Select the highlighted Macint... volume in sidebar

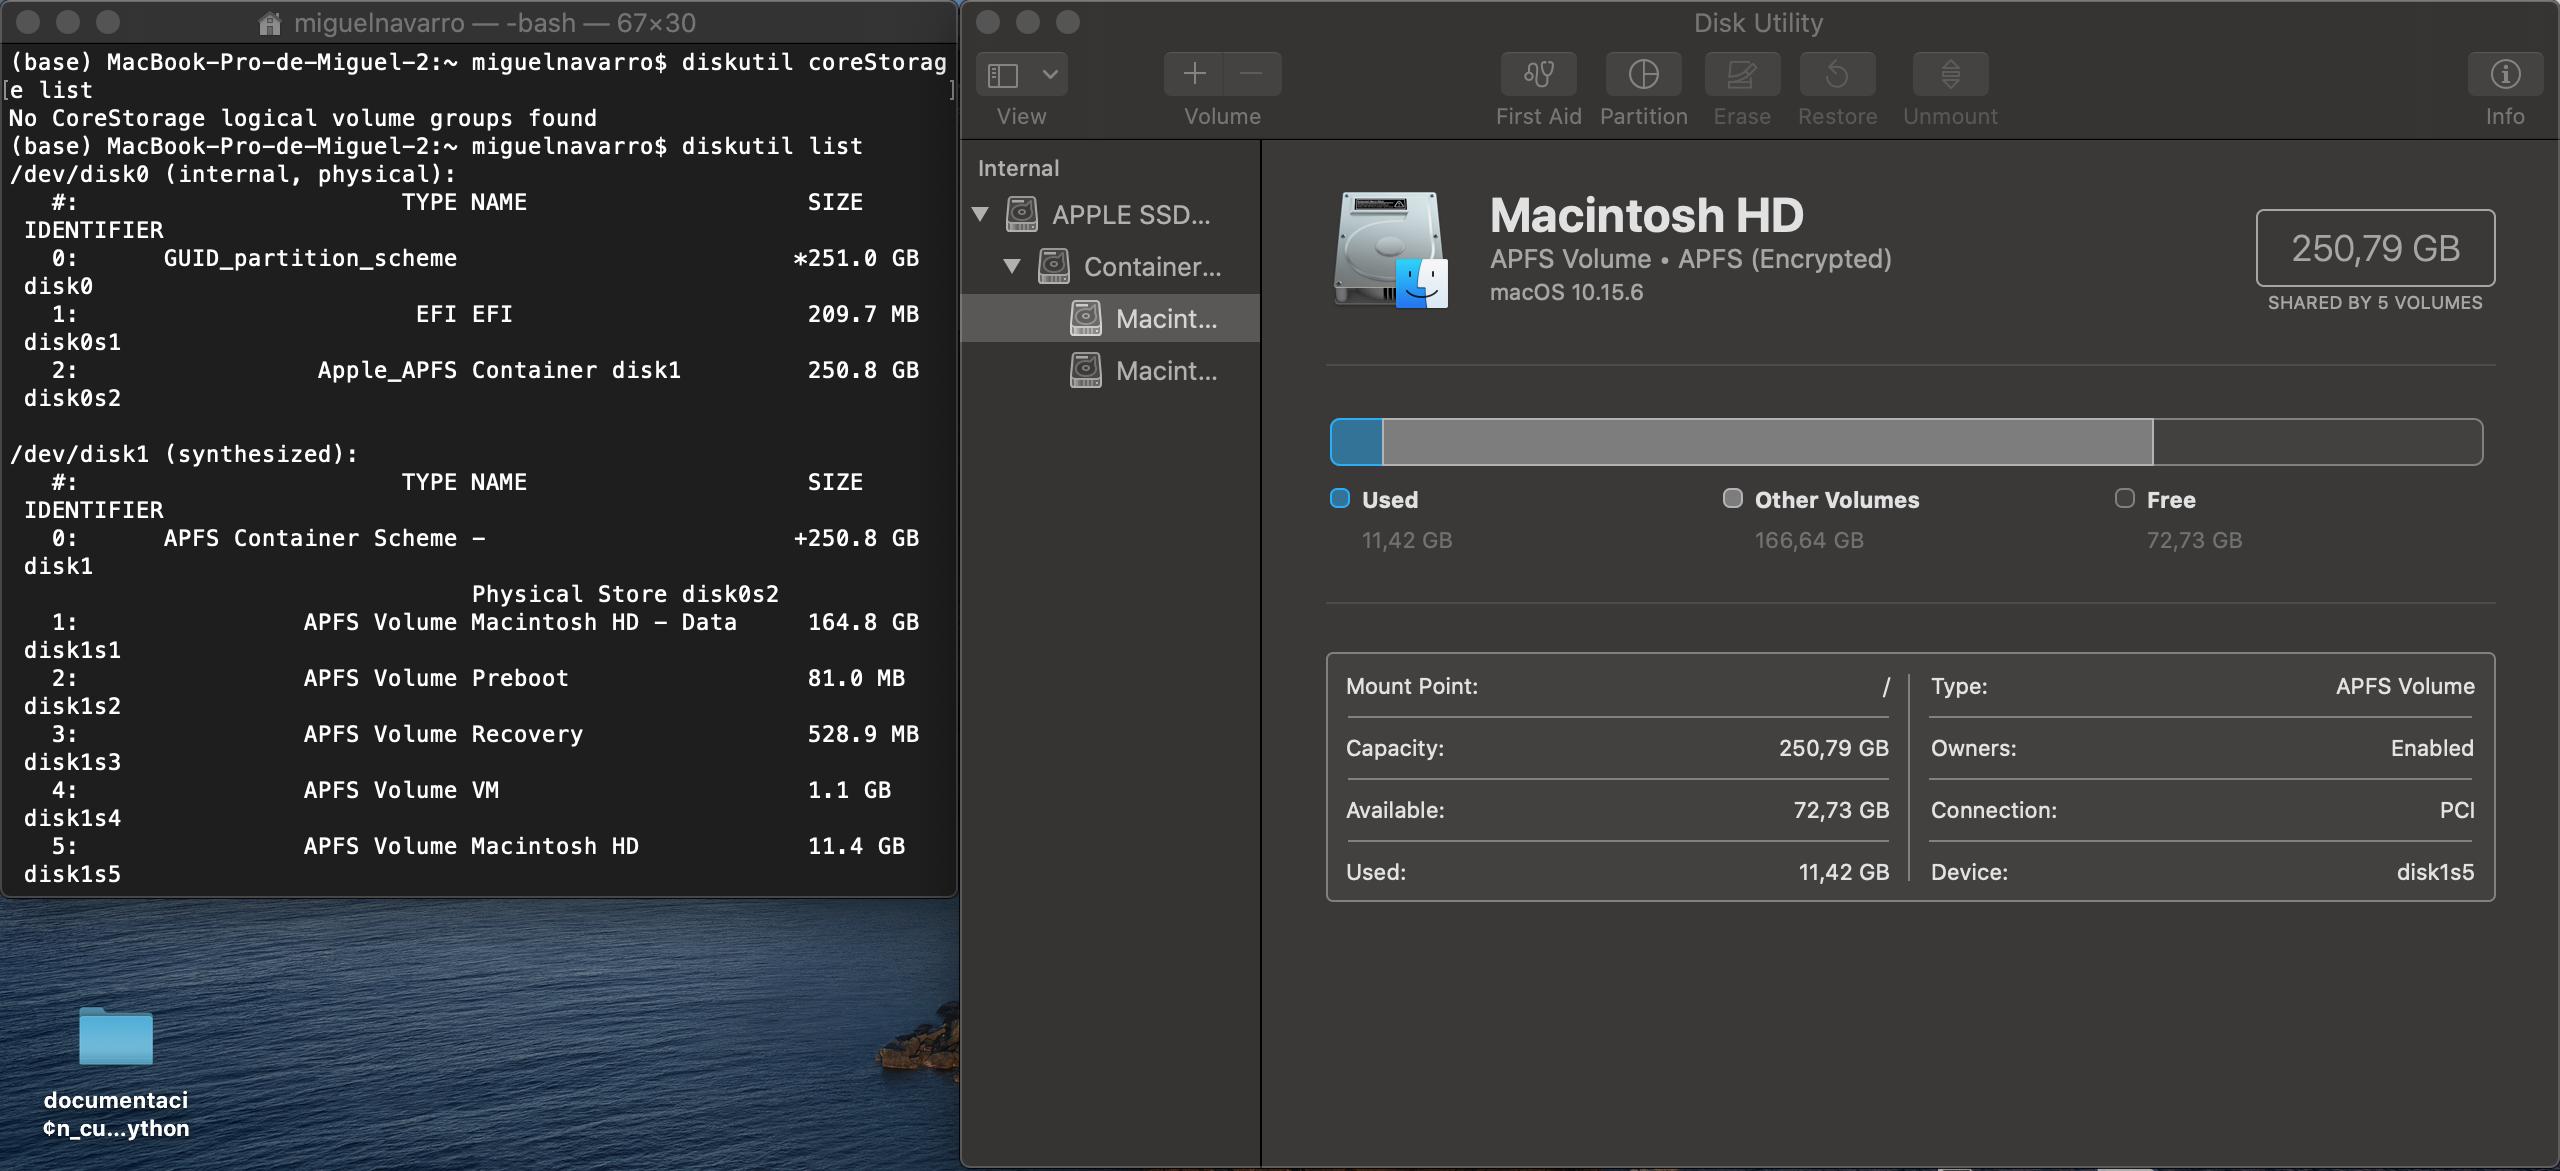point(1110,318)
